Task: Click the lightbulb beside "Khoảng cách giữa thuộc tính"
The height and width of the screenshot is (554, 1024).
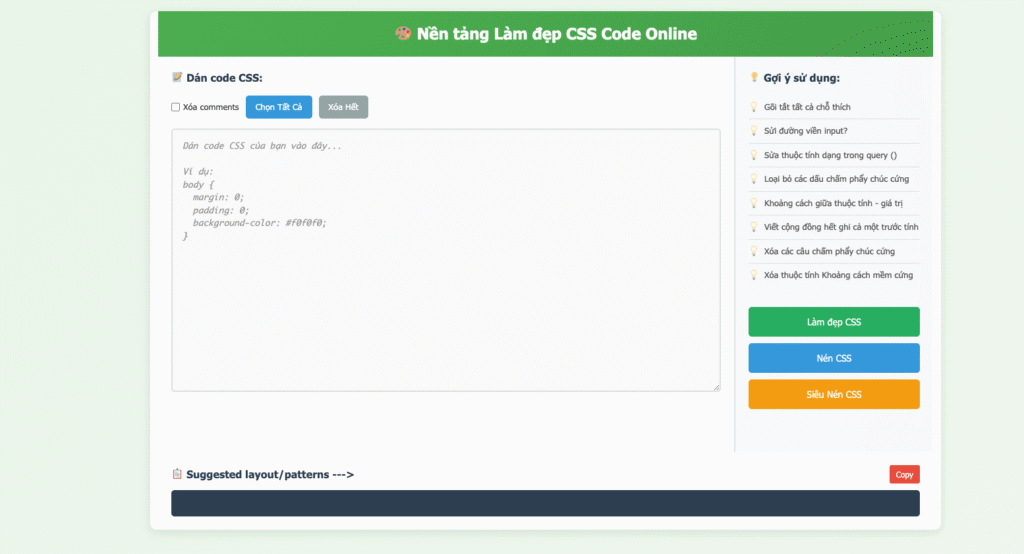Action: 754,203
